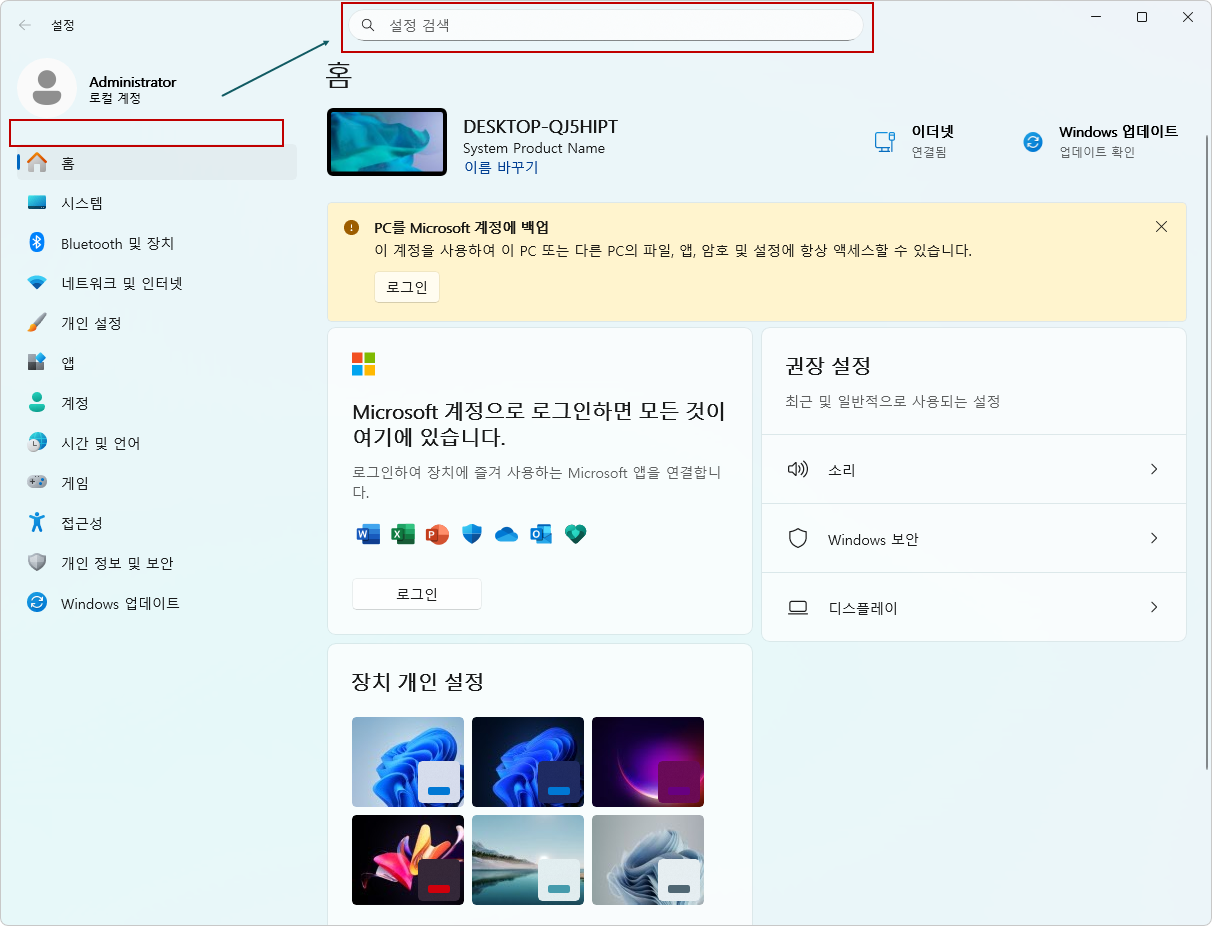Click the 권장 설정 heading
The image size is (1212, 926).
pyautogui.click(x=829, y=366)
